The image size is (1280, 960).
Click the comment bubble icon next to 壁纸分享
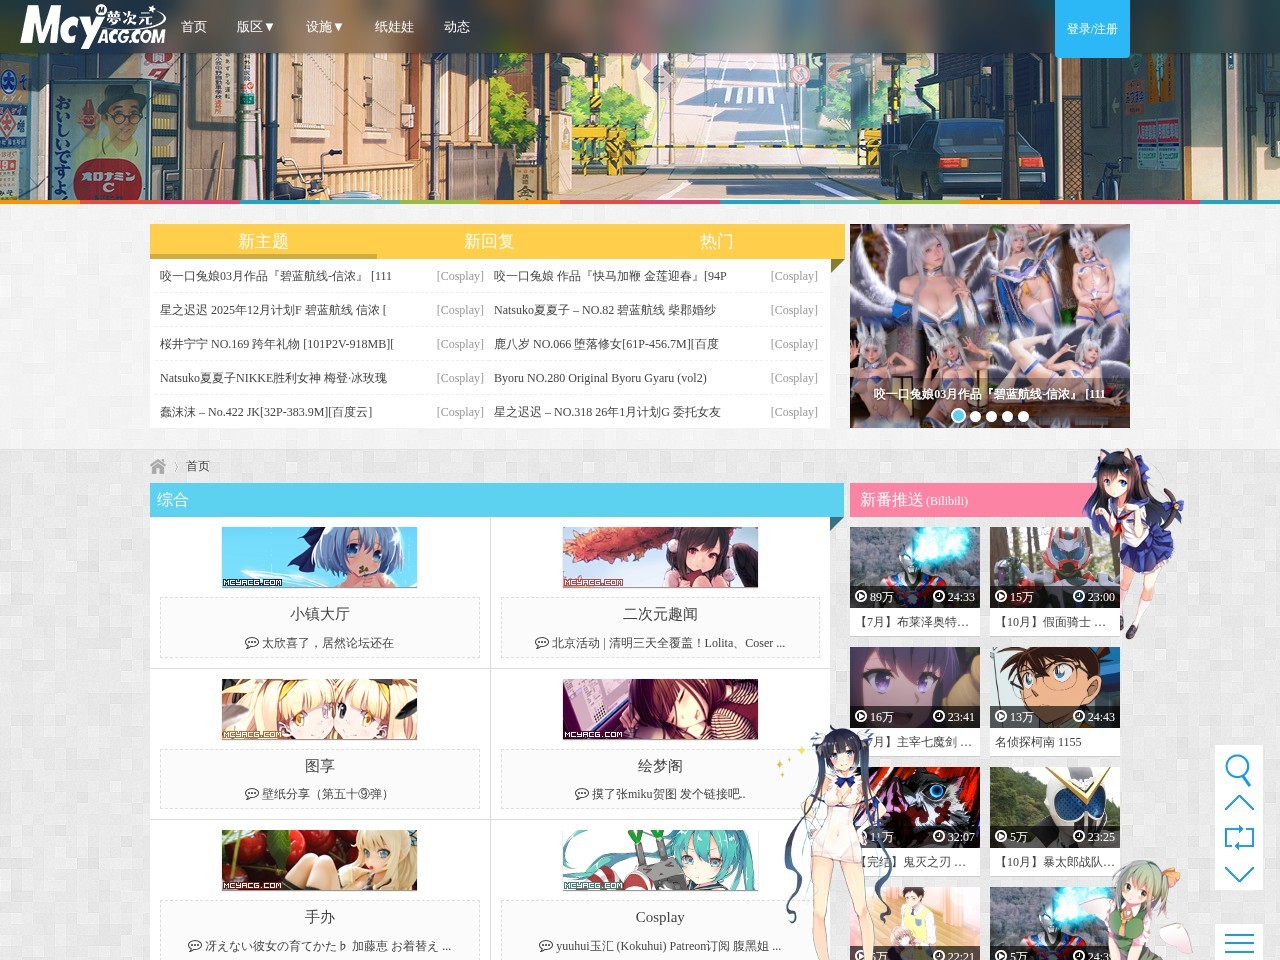click(x=252, y=793)
